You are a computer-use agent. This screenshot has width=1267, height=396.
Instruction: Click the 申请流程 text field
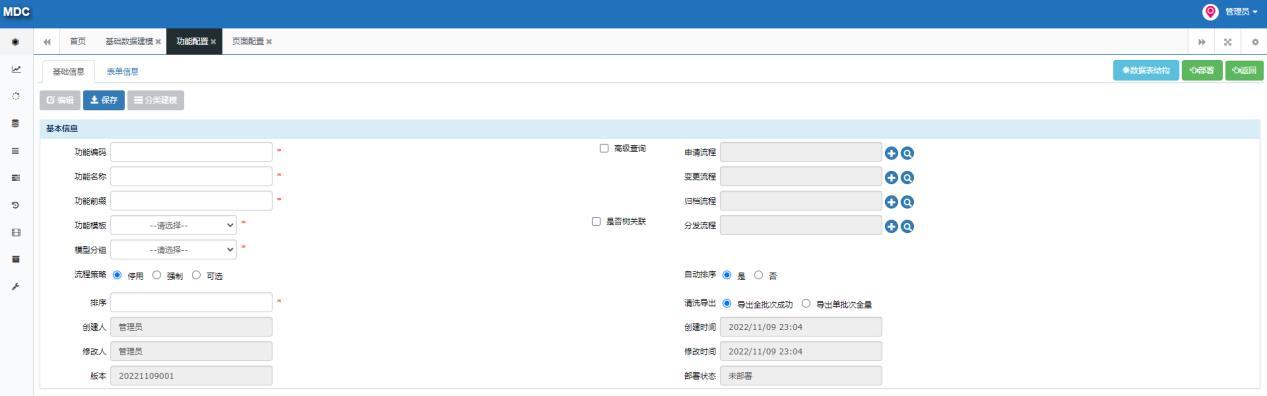[x=801, y=152]
